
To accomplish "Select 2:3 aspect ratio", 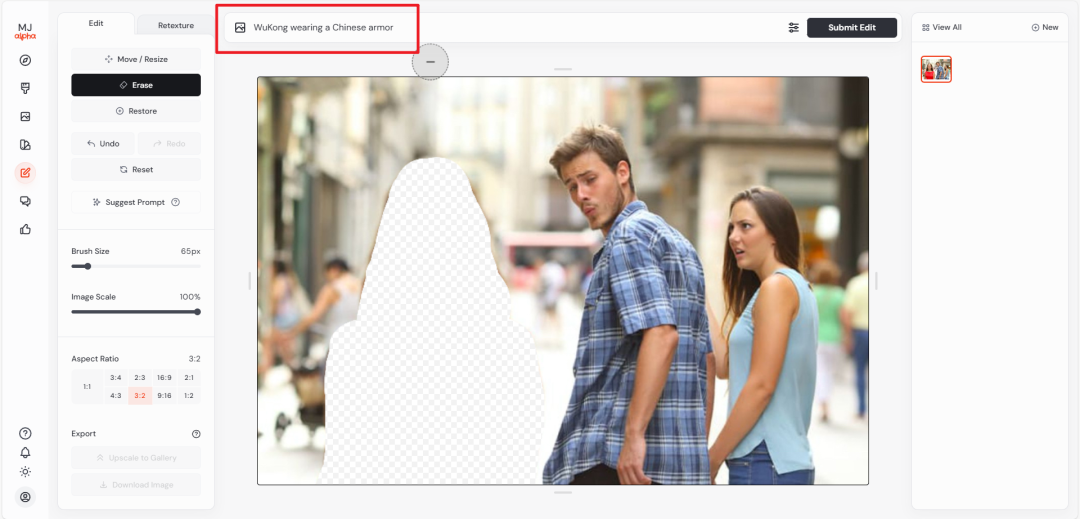I will tap(140, 378).
